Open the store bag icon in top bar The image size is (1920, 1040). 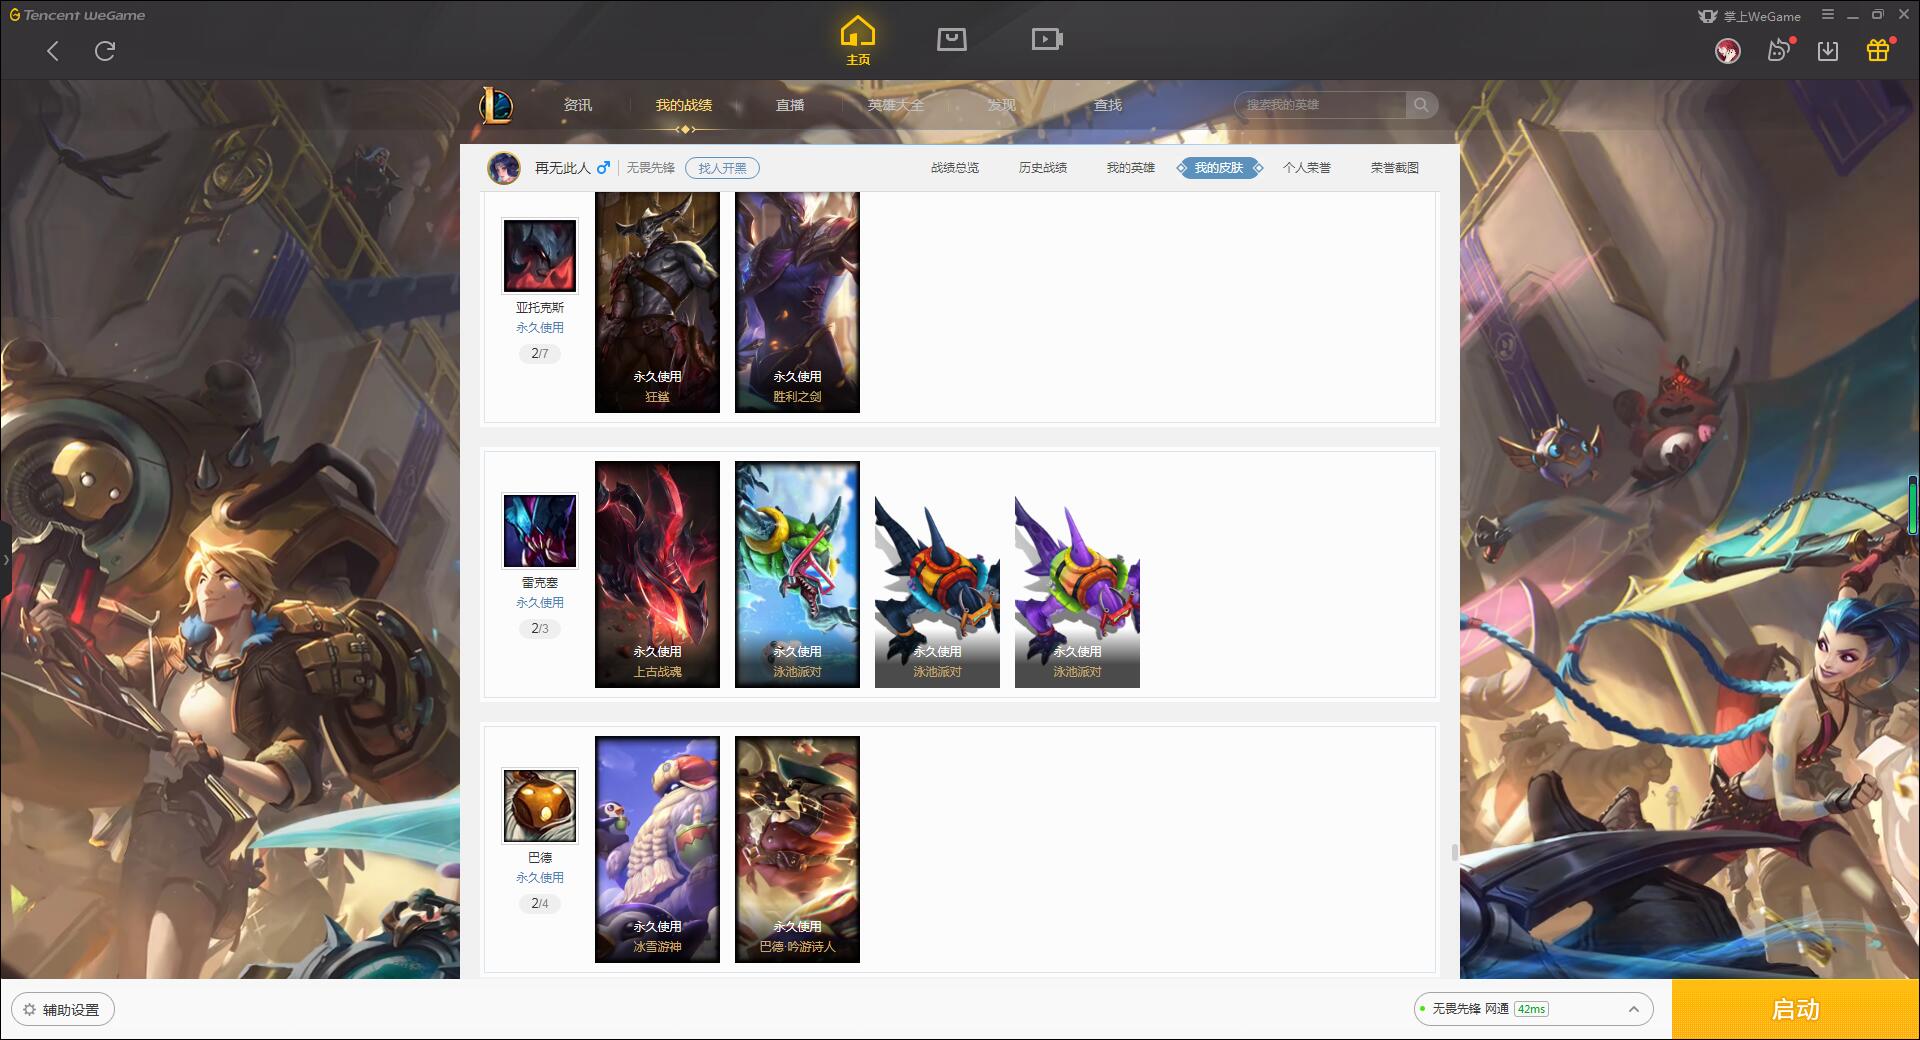[952, 39]
